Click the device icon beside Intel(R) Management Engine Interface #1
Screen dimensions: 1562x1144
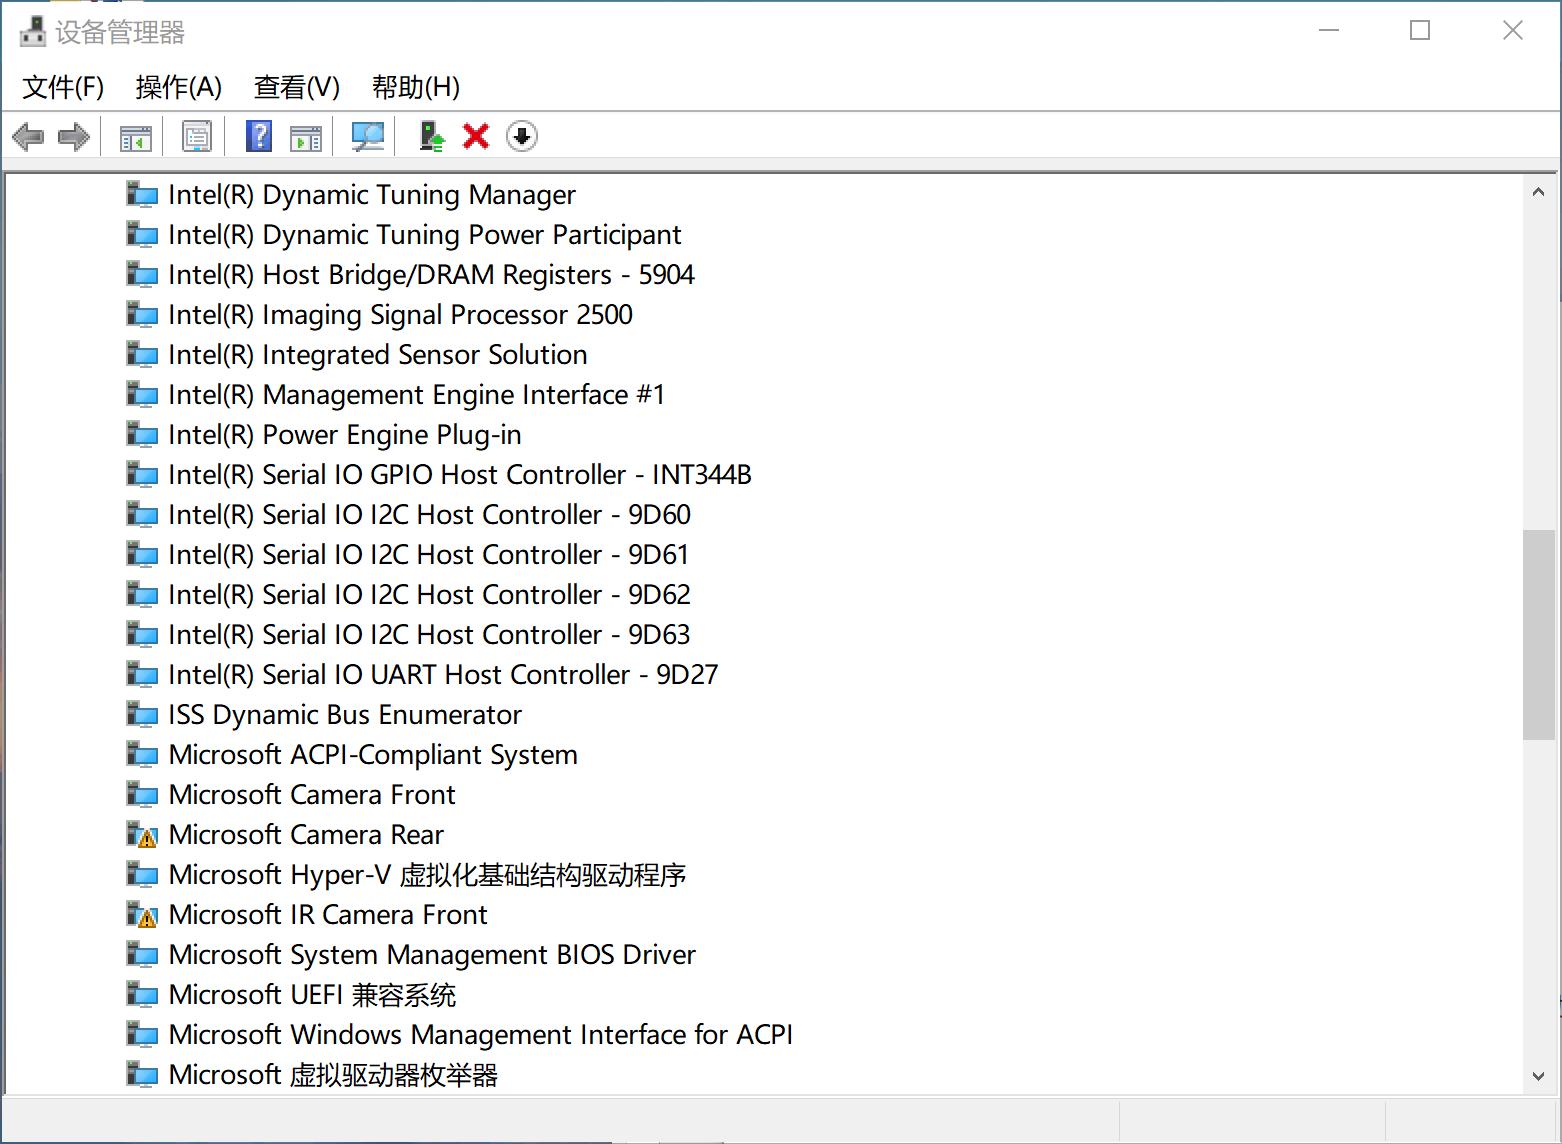(x=142, y=394)
